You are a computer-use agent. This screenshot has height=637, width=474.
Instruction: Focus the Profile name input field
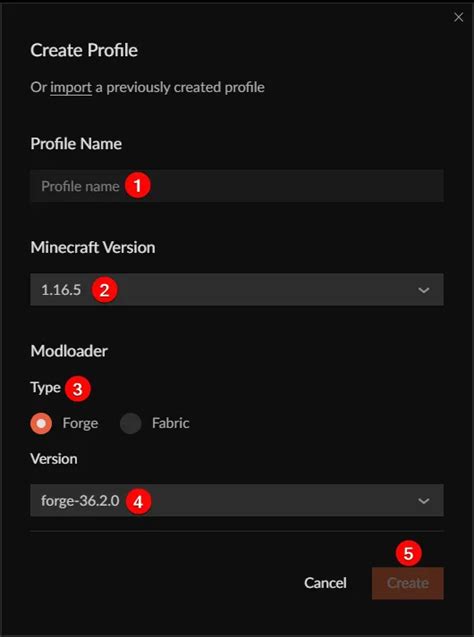coord(237,186)
